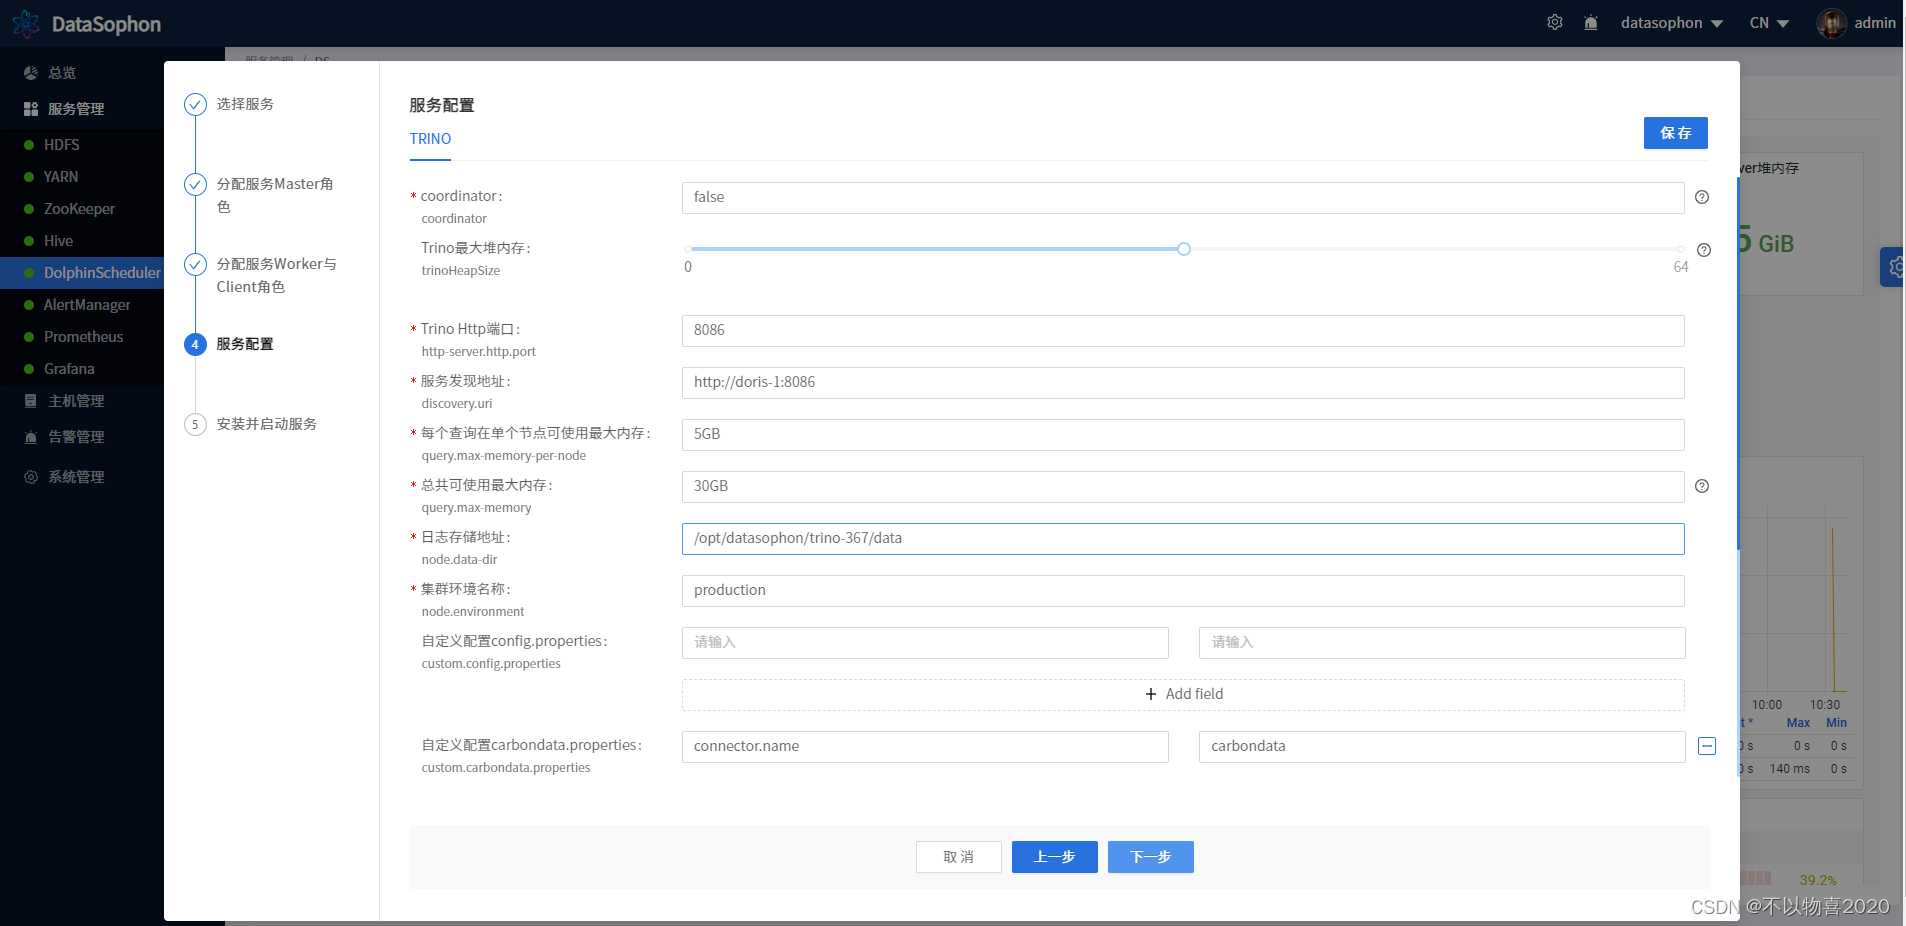This screenshot has height=926, width=1906.
Task: Proceed with 下一步 button
Action: tap(1150, 857)
